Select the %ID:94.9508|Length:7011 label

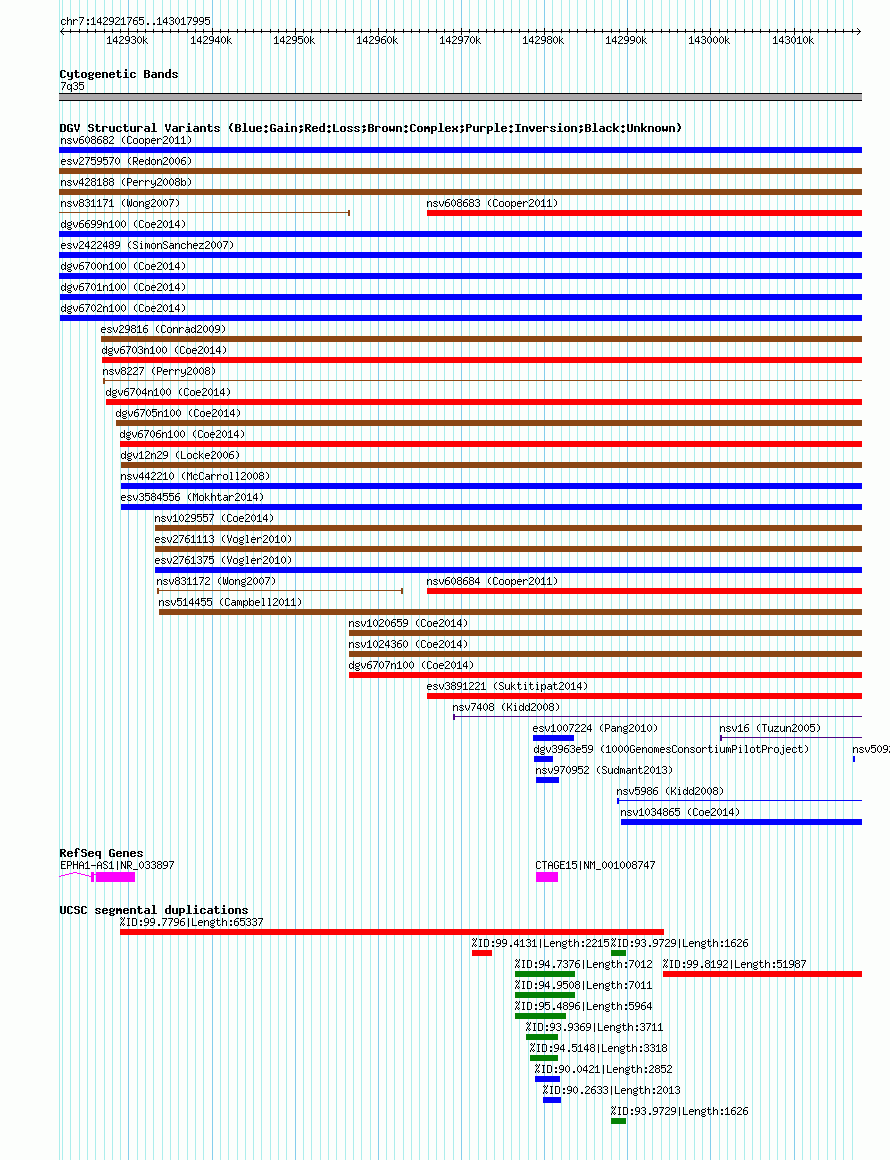pos(584,985)
